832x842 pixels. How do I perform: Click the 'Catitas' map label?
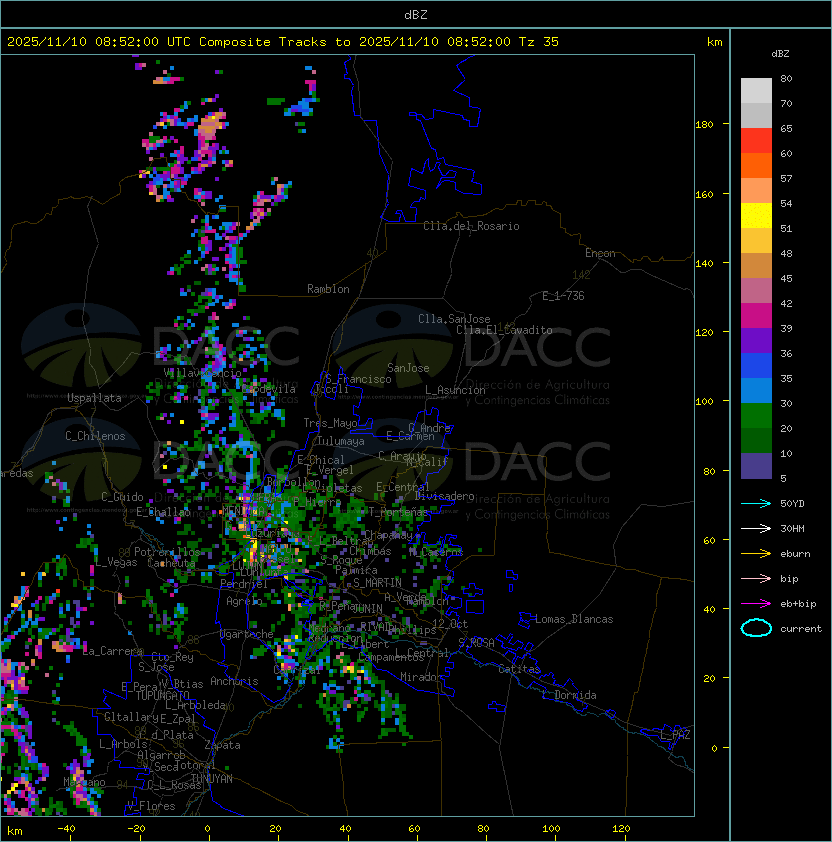[x=519, y=669]
